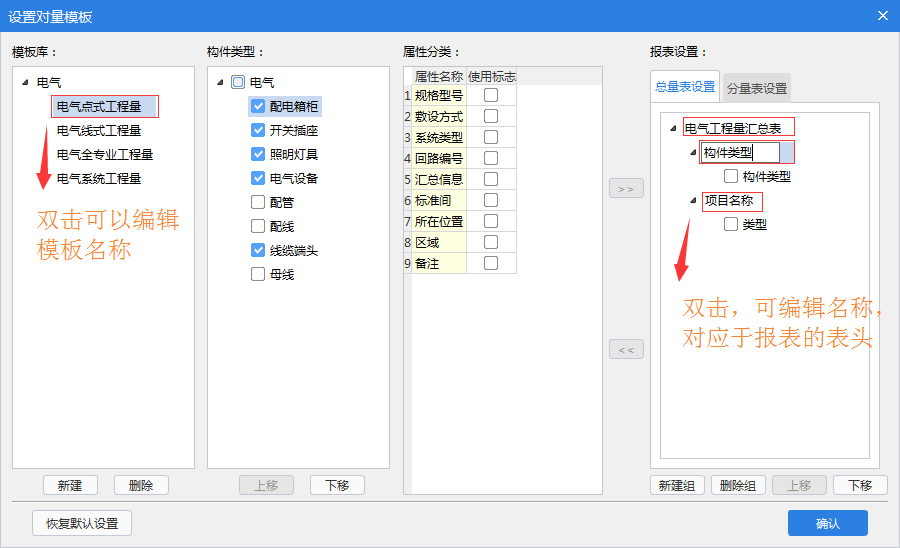Select the 电气线式工程量 template
This screenshot has height=548, width=900.
click(99, 130)
